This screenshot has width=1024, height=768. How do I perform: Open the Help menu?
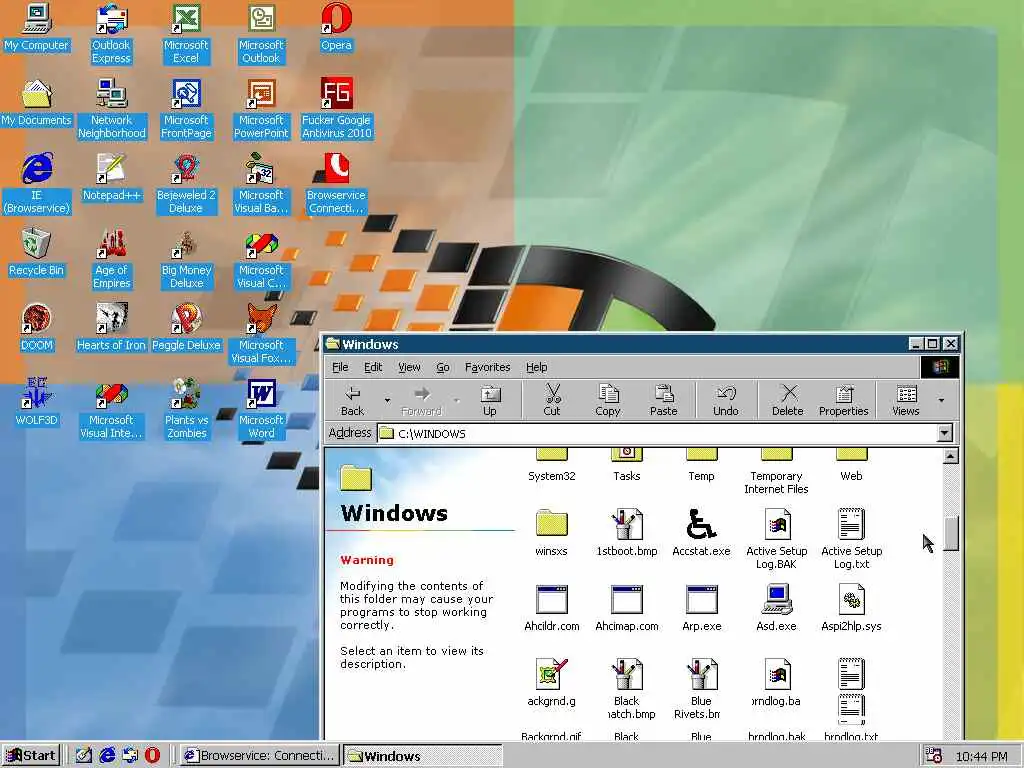click(537, 367)
